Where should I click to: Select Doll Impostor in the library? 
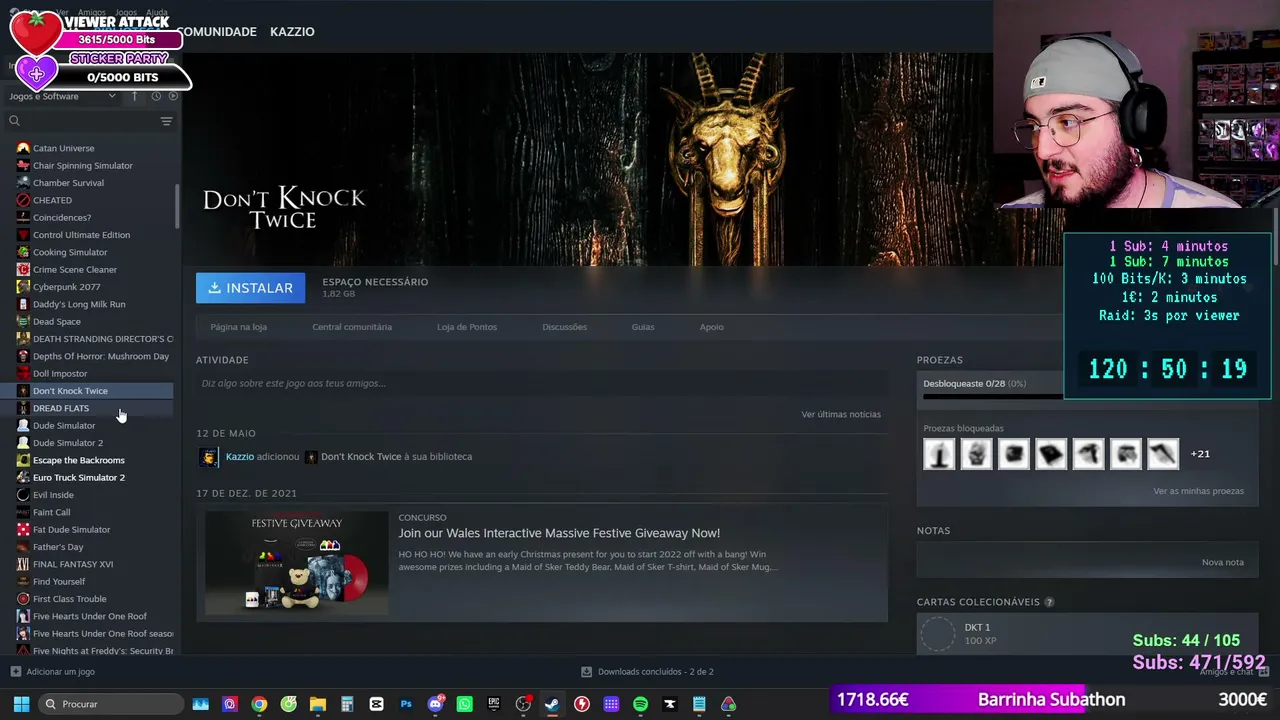click(x=60, y=374)
